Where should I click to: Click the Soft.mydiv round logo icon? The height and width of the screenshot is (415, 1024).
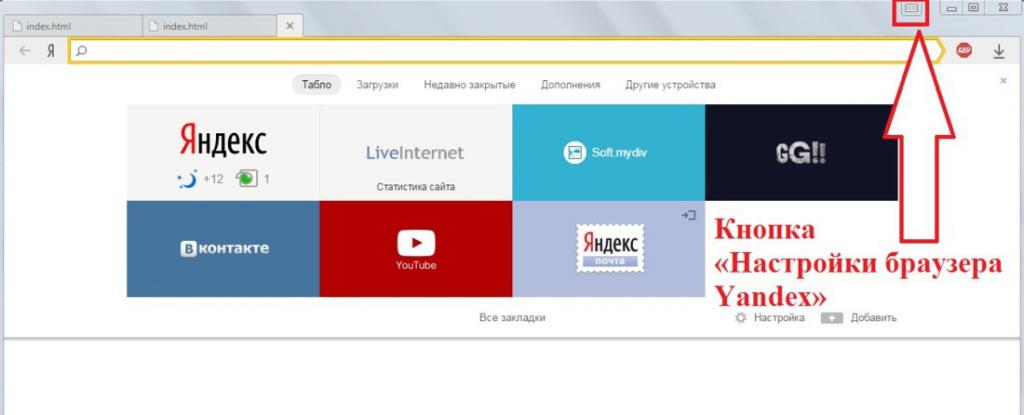(x=575, y=152)
